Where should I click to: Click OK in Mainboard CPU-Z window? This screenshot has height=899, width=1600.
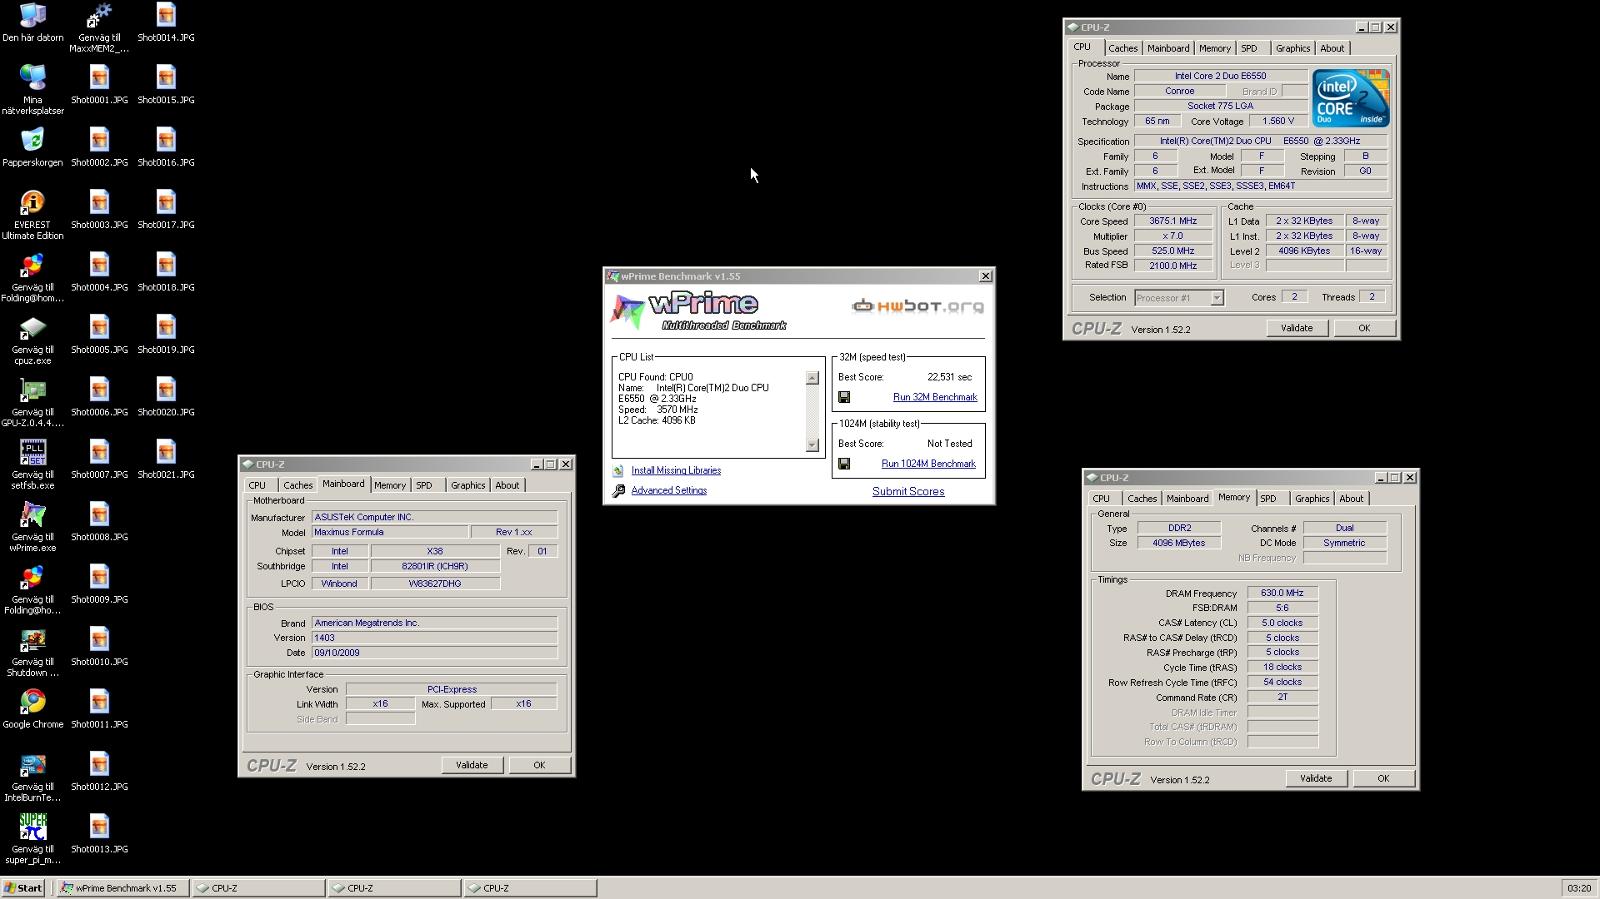(539, 765)
